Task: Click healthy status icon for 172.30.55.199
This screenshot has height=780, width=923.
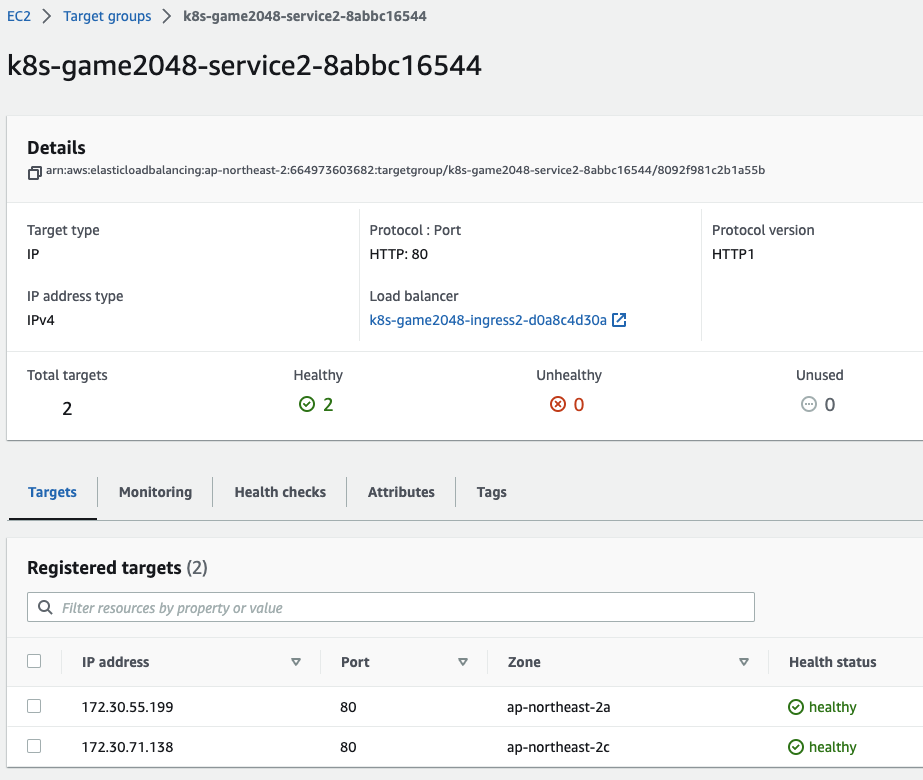Action: pyautogui.click(x=795, y=707)
